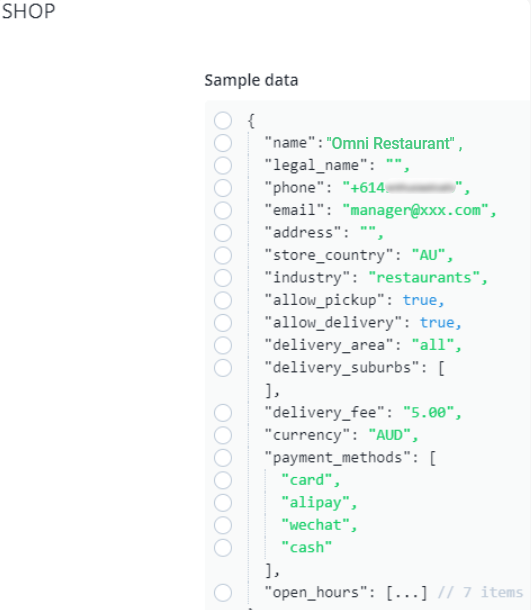Pick the "cash" radio button

coord(223,548)
